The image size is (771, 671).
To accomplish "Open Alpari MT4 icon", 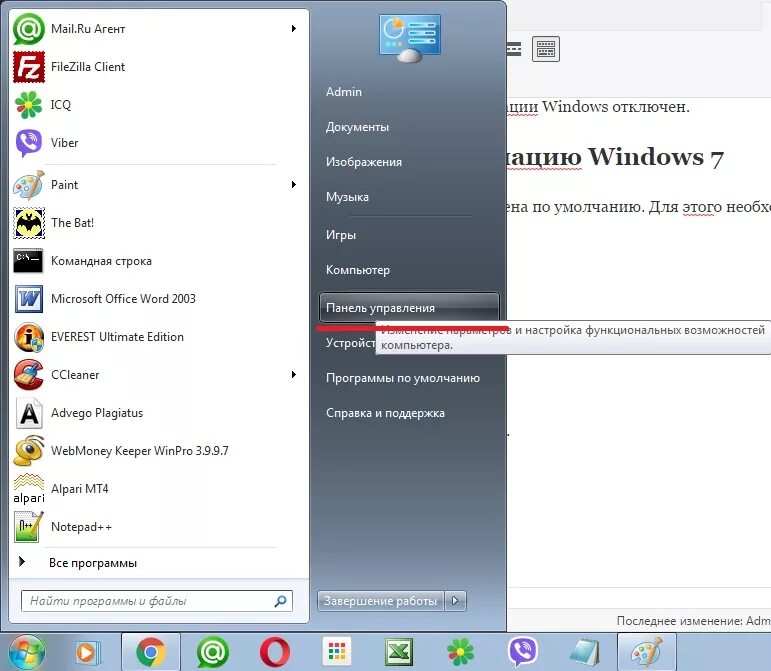I will tap(29, 489).
